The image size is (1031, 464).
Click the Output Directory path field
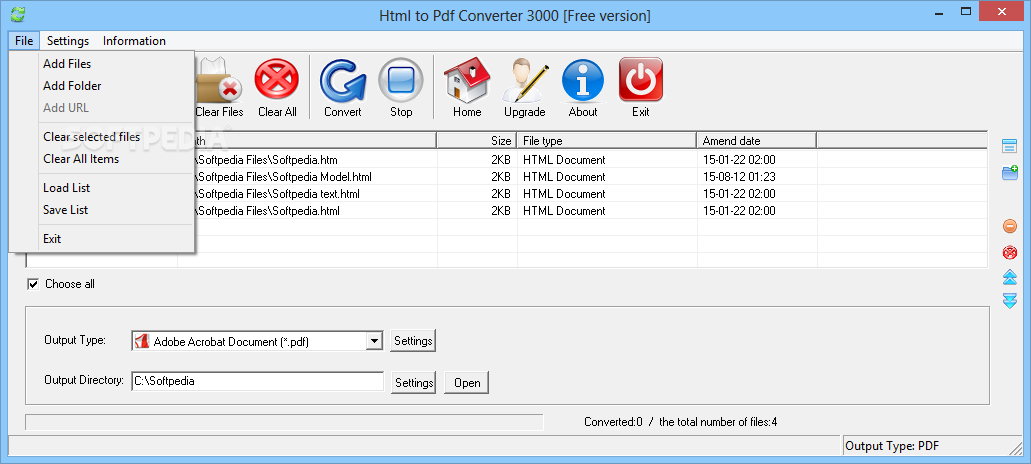[x=257, y=381]
